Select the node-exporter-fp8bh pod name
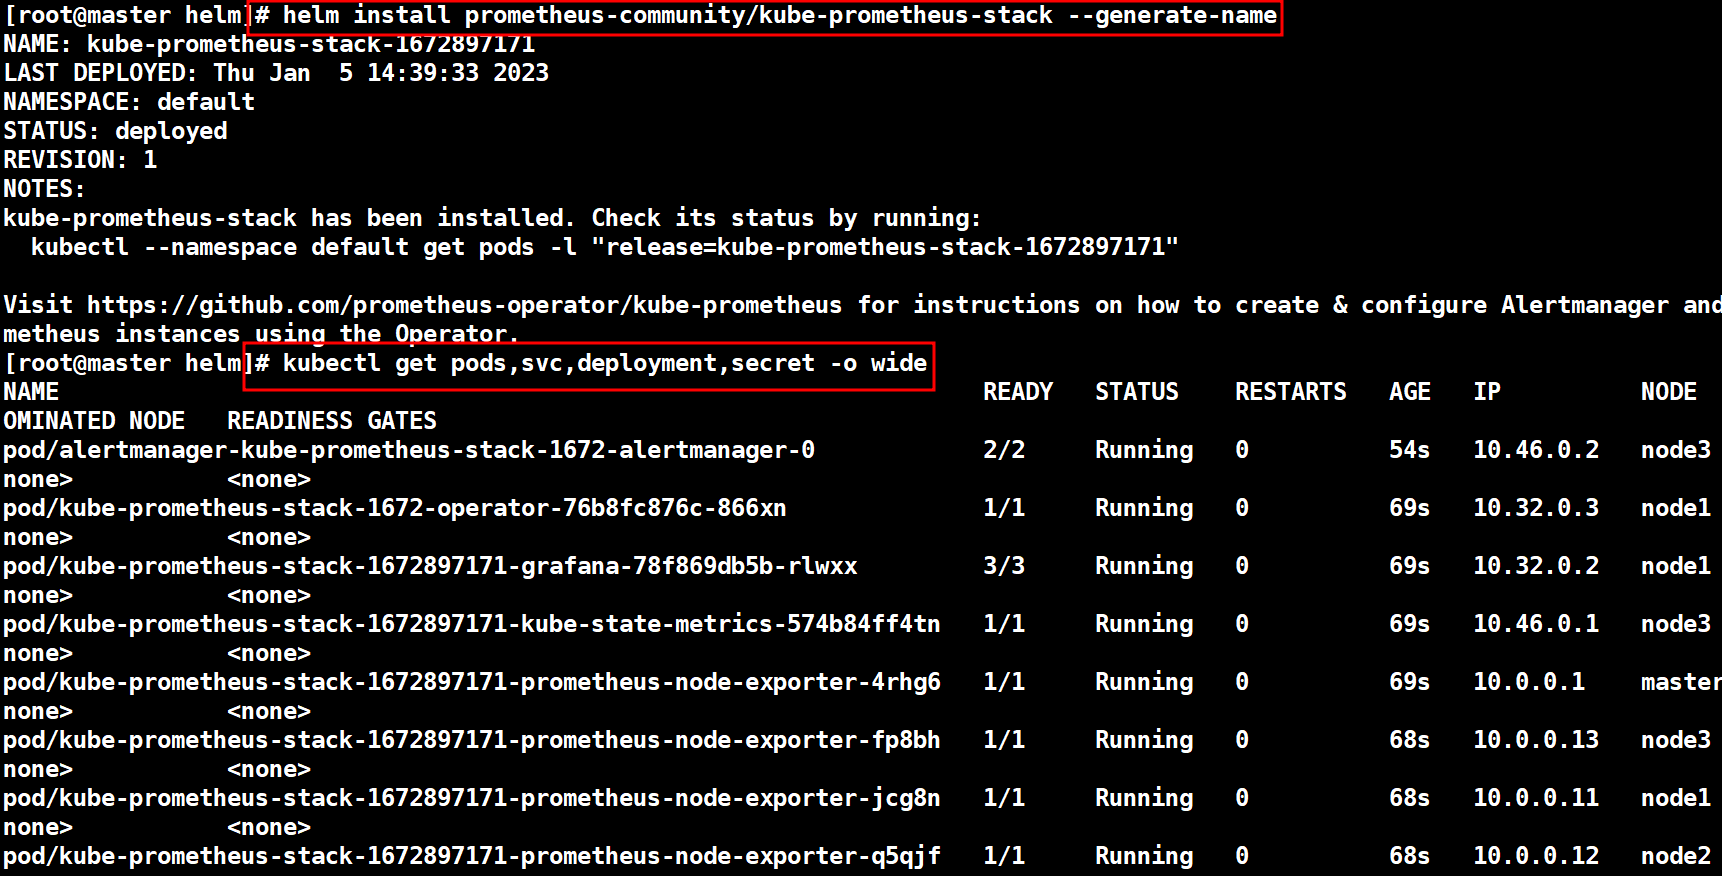 472,740
